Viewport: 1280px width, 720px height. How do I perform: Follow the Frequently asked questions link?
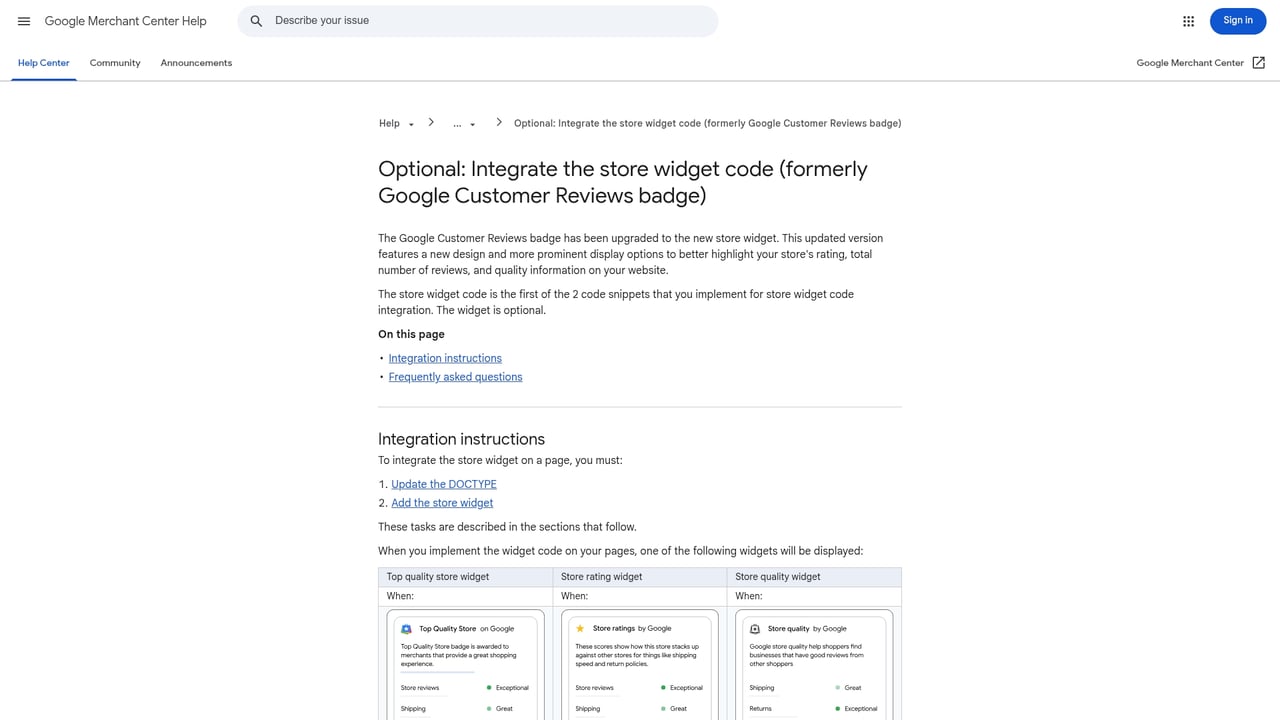click(x=455, y=376)
